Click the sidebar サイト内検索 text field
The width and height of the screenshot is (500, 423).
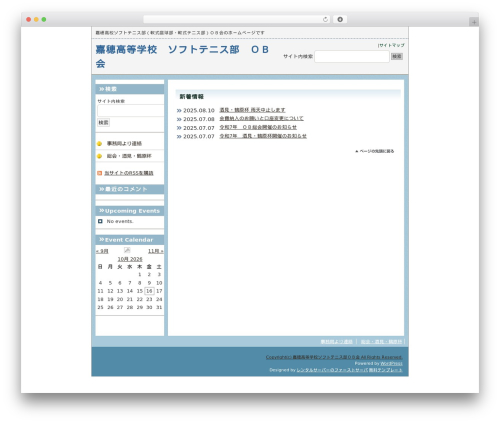coord(130,111)
